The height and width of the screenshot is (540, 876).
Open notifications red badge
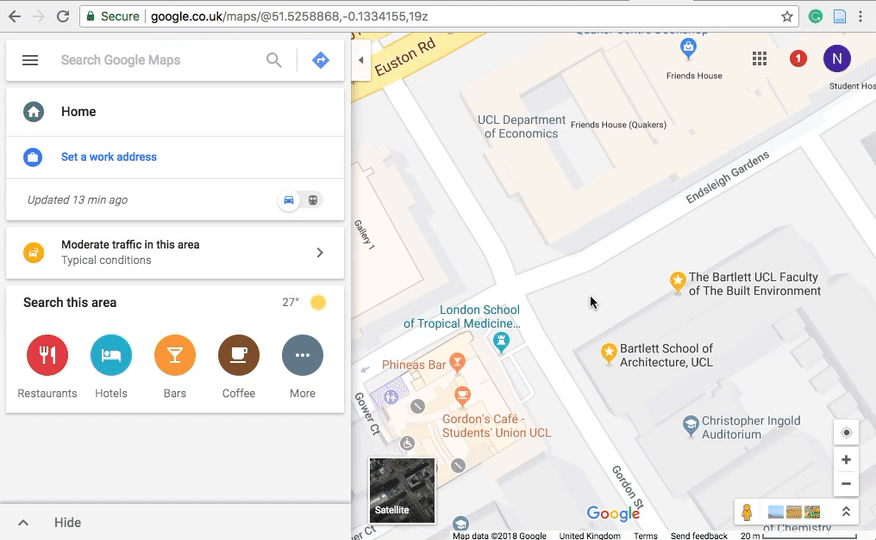(798, 58)
